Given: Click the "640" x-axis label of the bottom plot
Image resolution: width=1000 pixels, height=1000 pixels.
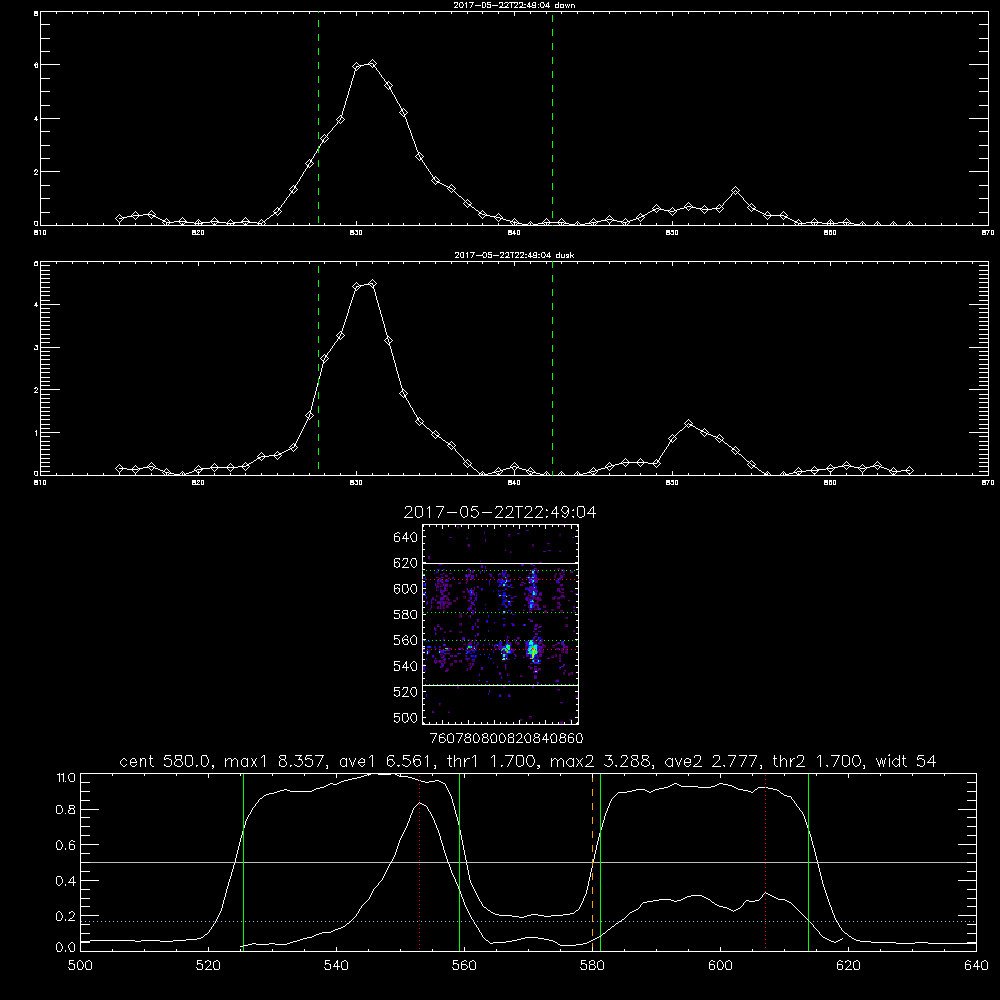Looking at the screenshot, I should pos(976,966).
